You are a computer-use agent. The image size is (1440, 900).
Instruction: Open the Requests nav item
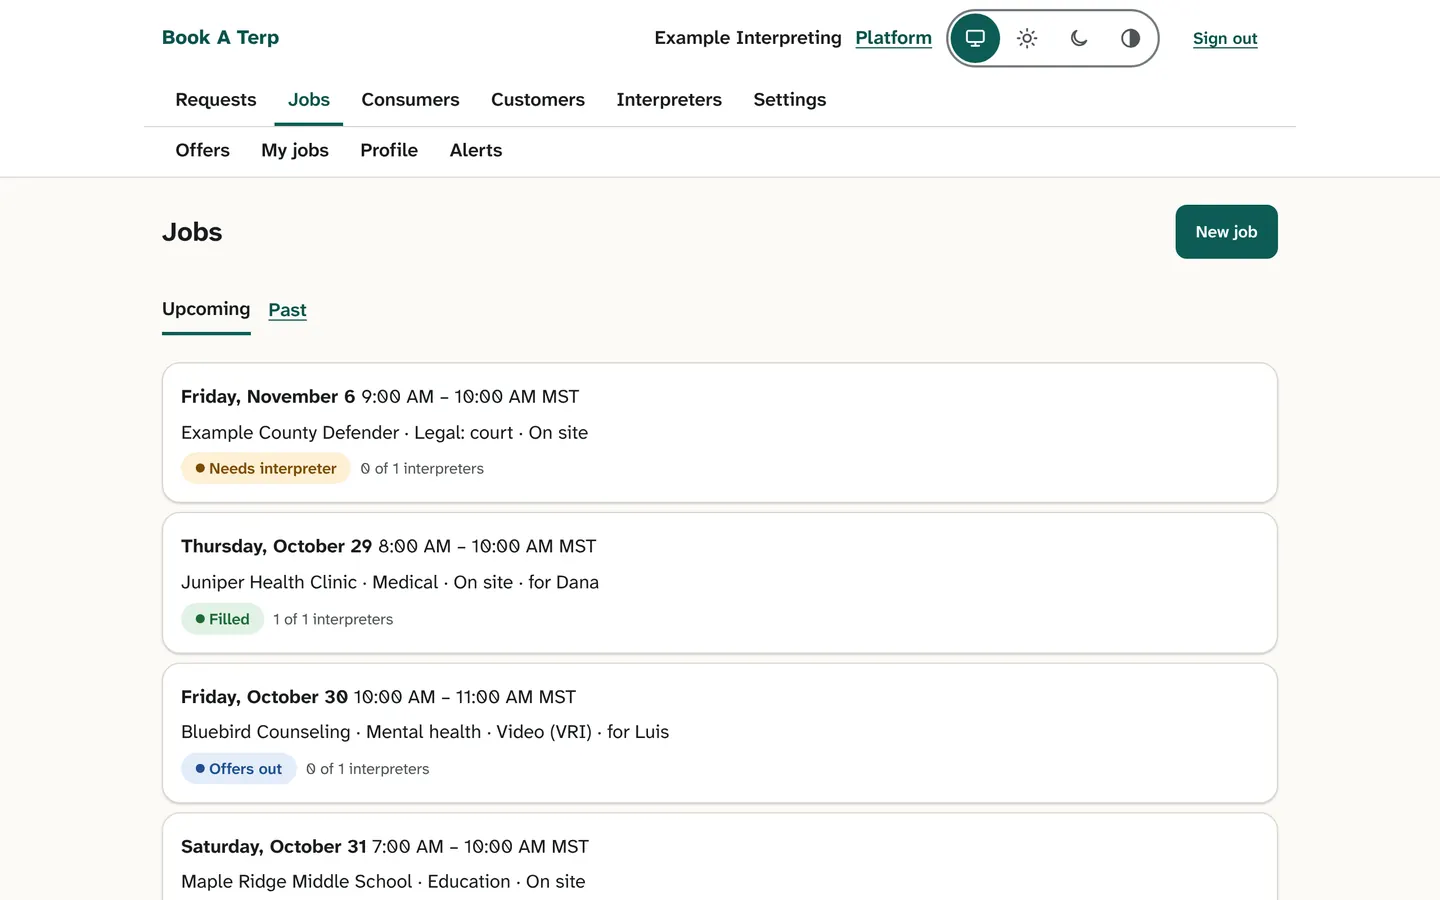(216, 100)
